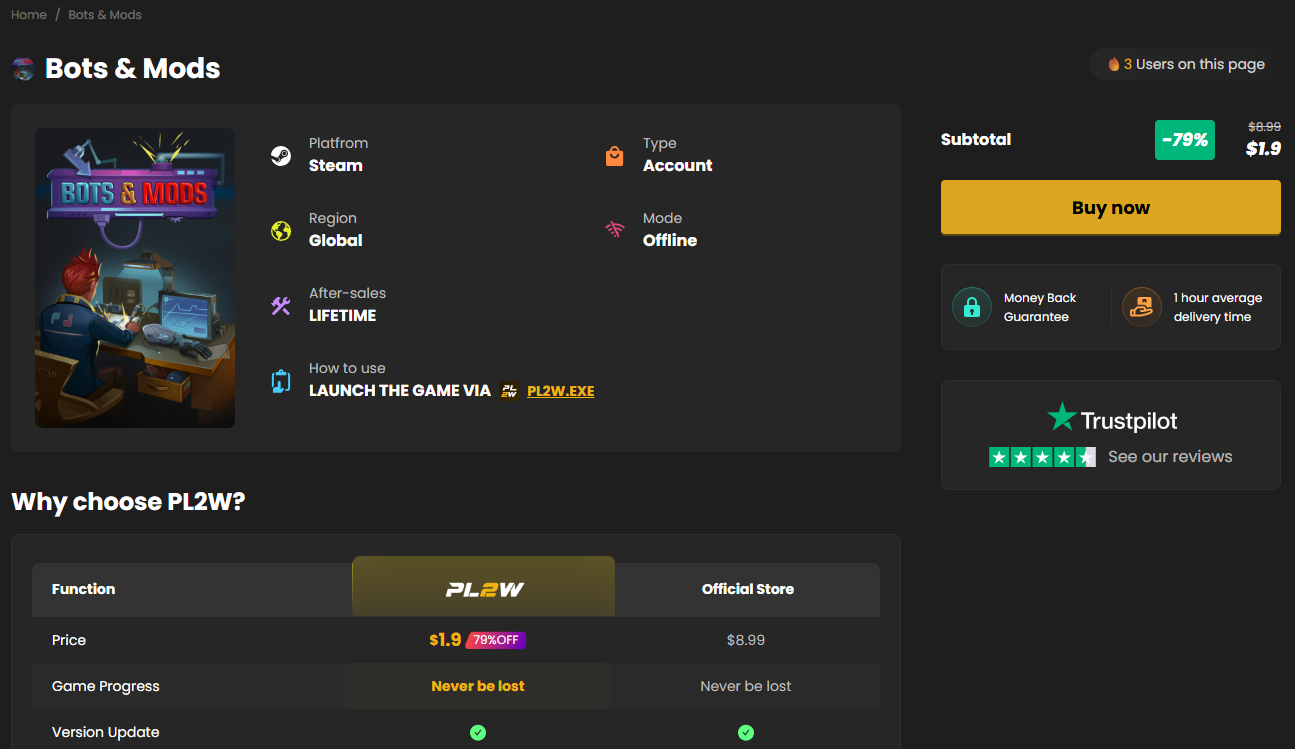Click the Official Store column header
The height and width of the screenshot is (749, 1295).
(x=748, y=589)
